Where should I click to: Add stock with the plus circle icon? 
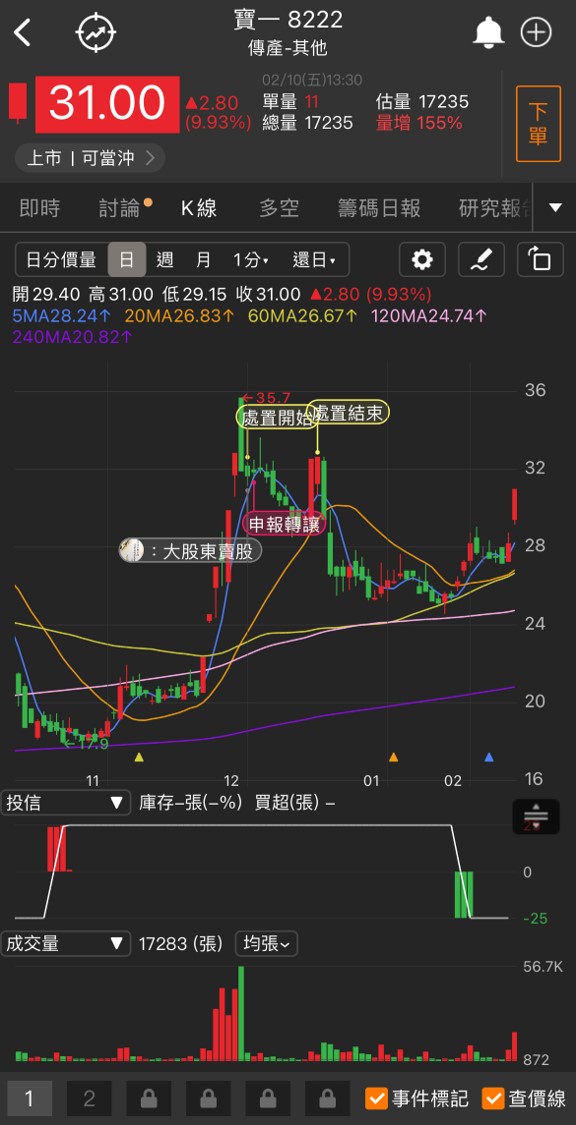pyautogui.click(x=536, y=32)
